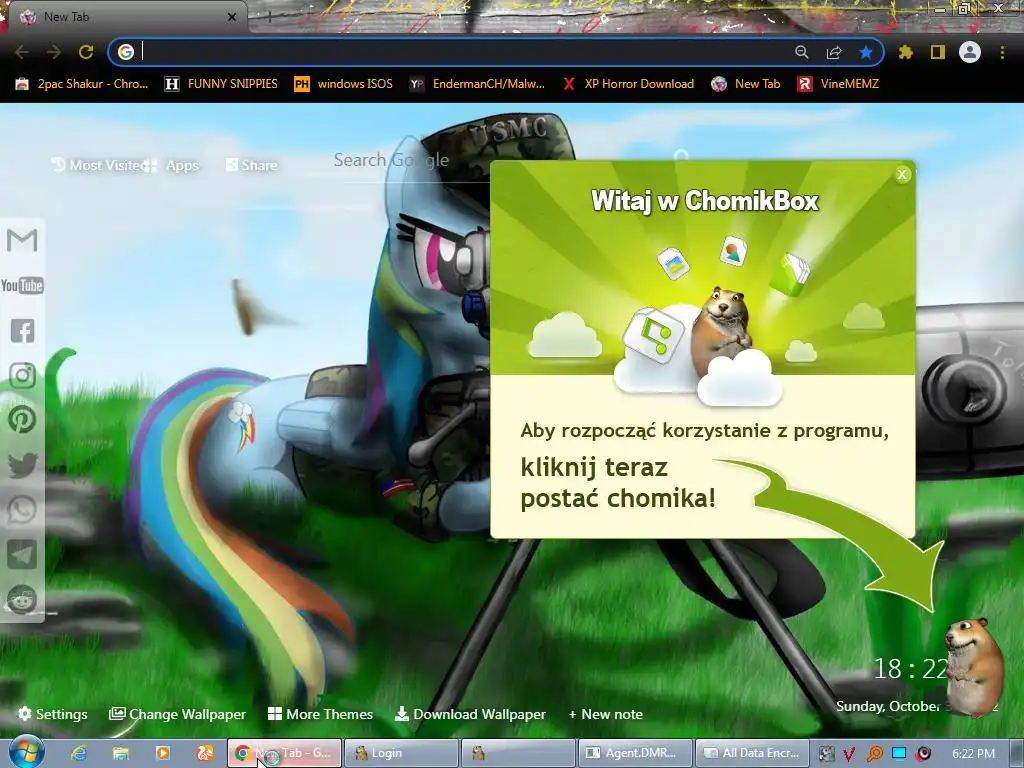Launch Internet Explorer from taskbar
Screen dimensions: 1024x768
pyautogui.click(x=79, y=753)
